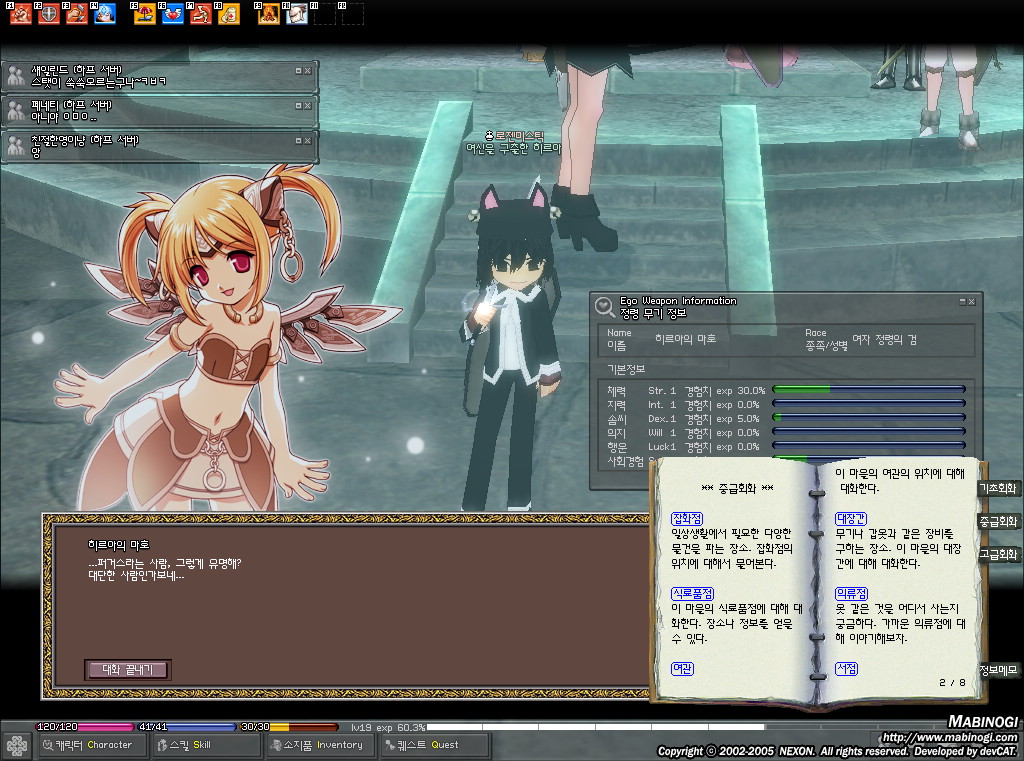Click the ** 중급회화 ** page heading
The image size is (1024, 761).
[737, 489]
